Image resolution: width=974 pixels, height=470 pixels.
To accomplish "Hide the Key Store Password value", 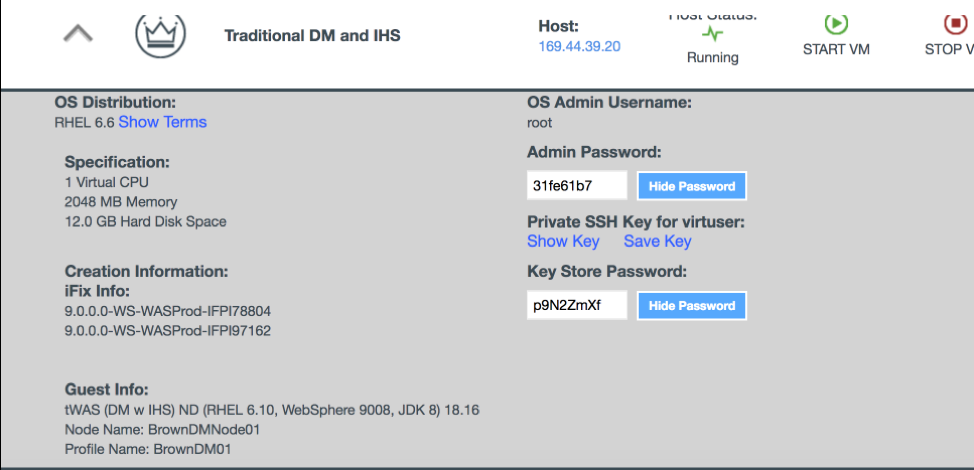I will (692, 306).
